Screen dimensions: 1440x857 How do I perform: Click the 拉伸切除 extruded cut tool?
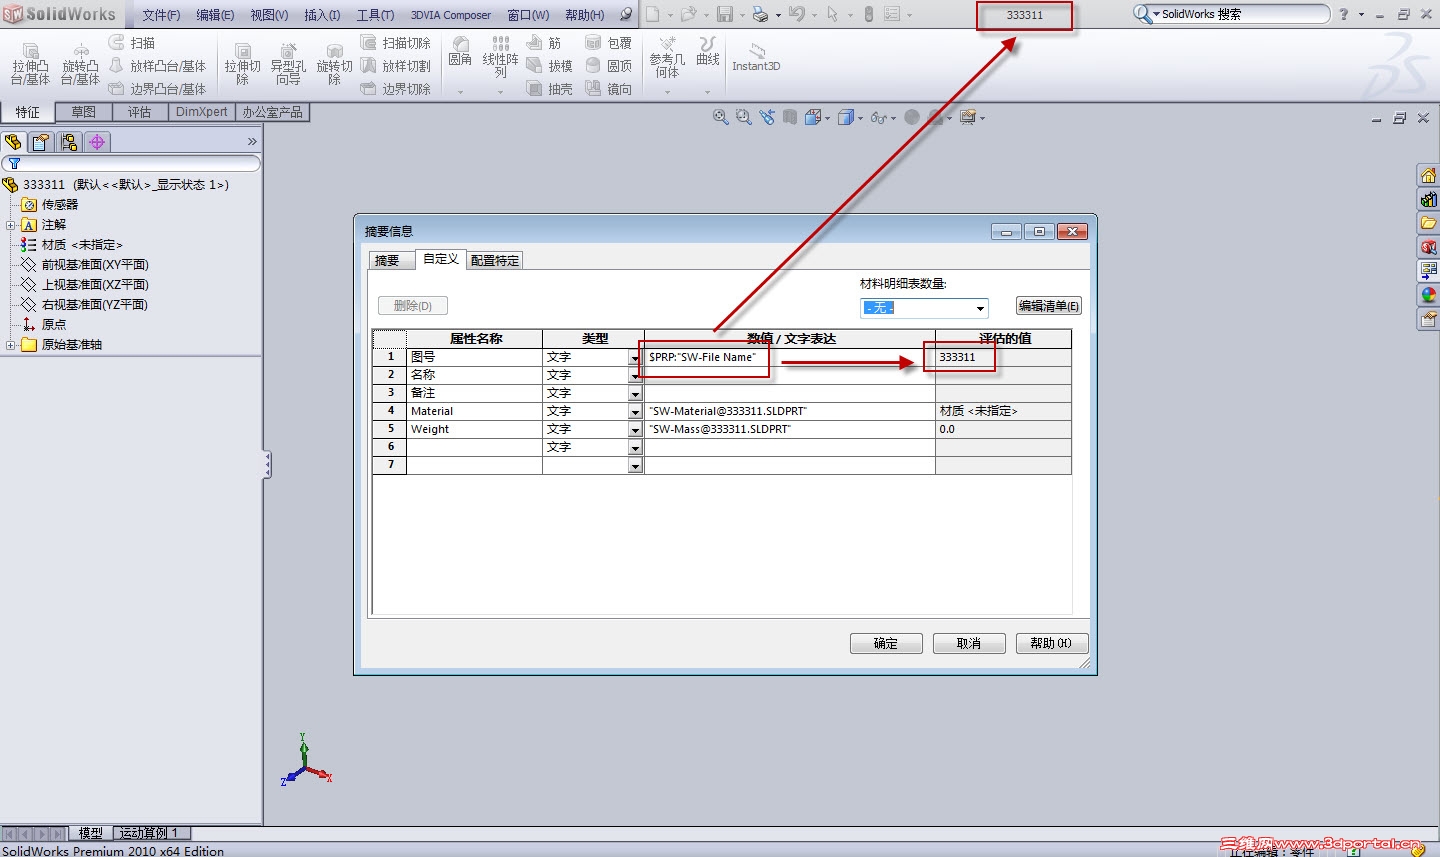242,64
